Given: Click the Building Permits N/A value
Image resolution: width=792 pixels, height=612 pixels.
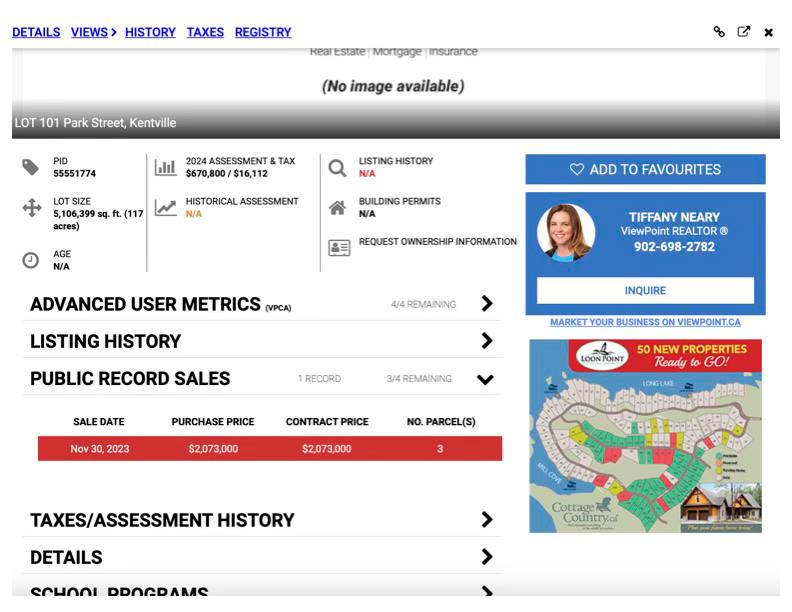Looking at the screenshot, I should coord(367,214).
